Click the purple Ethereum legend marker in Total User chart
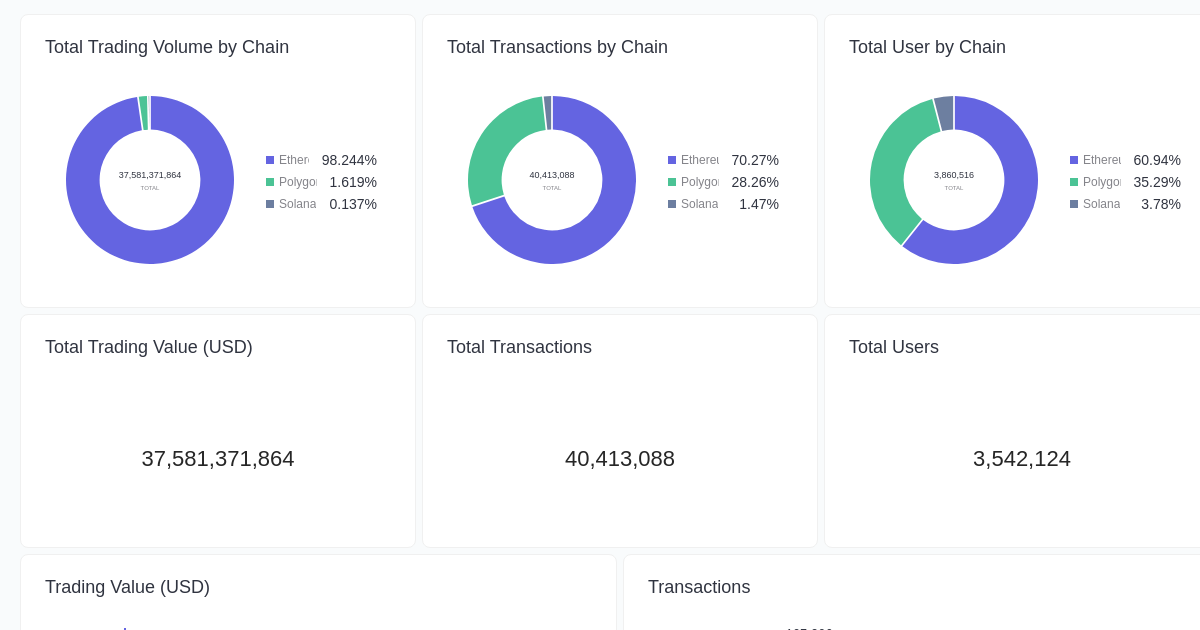 [x=1072, y=160]
